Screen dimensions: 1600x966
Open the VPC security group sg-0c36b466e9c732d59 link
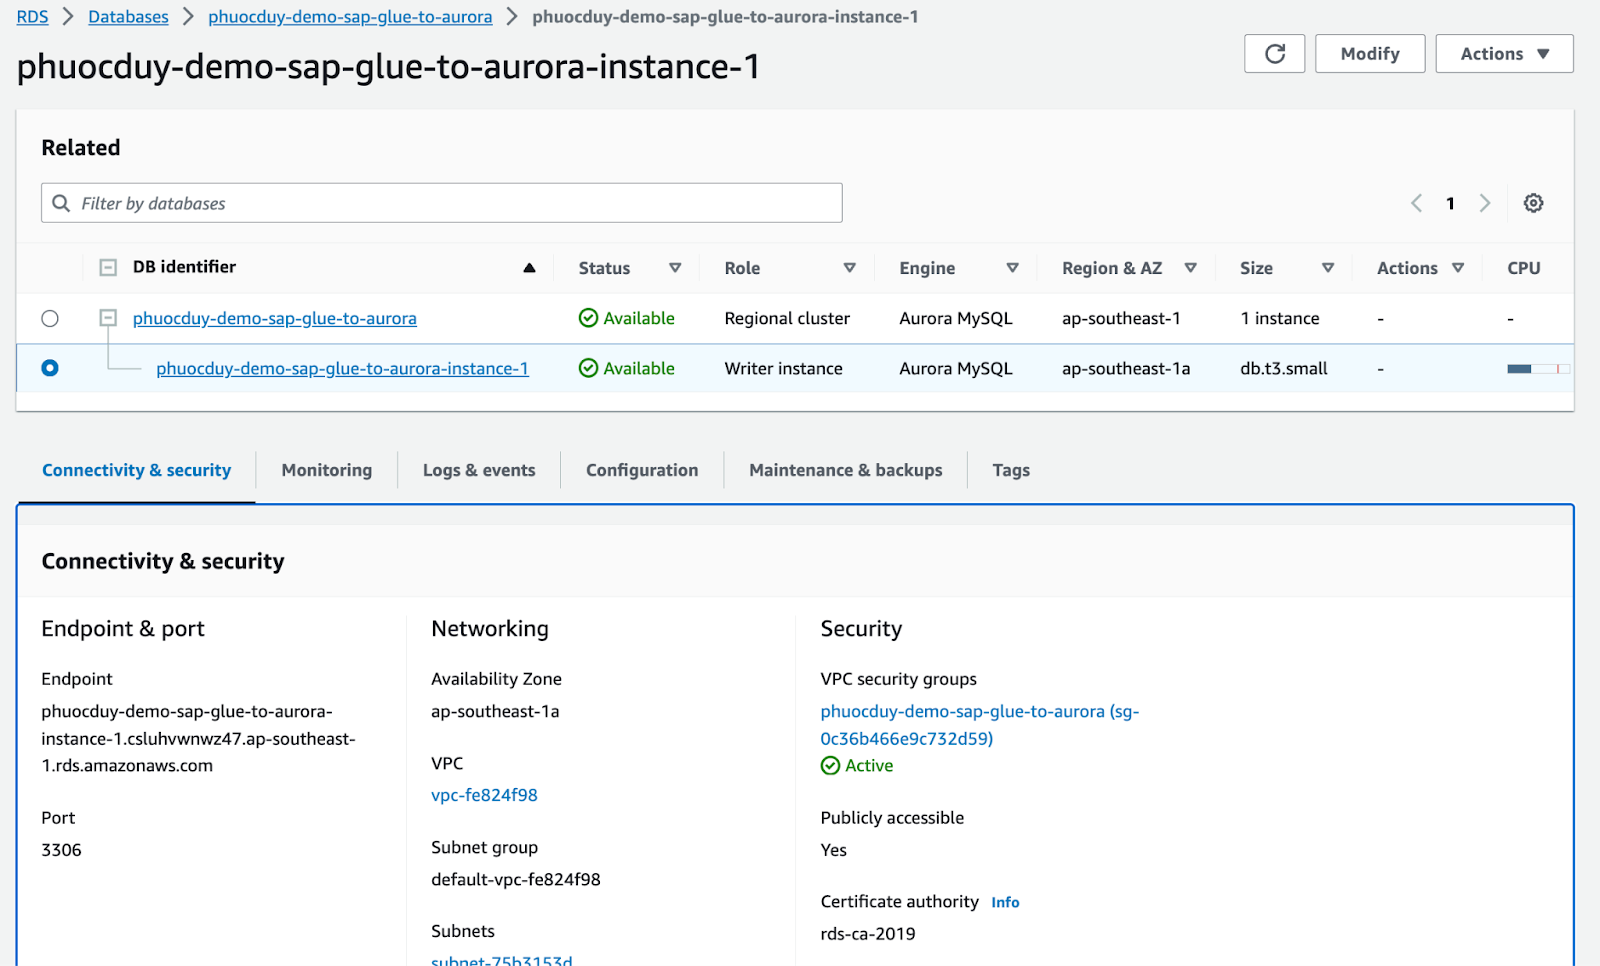[980, 725]
